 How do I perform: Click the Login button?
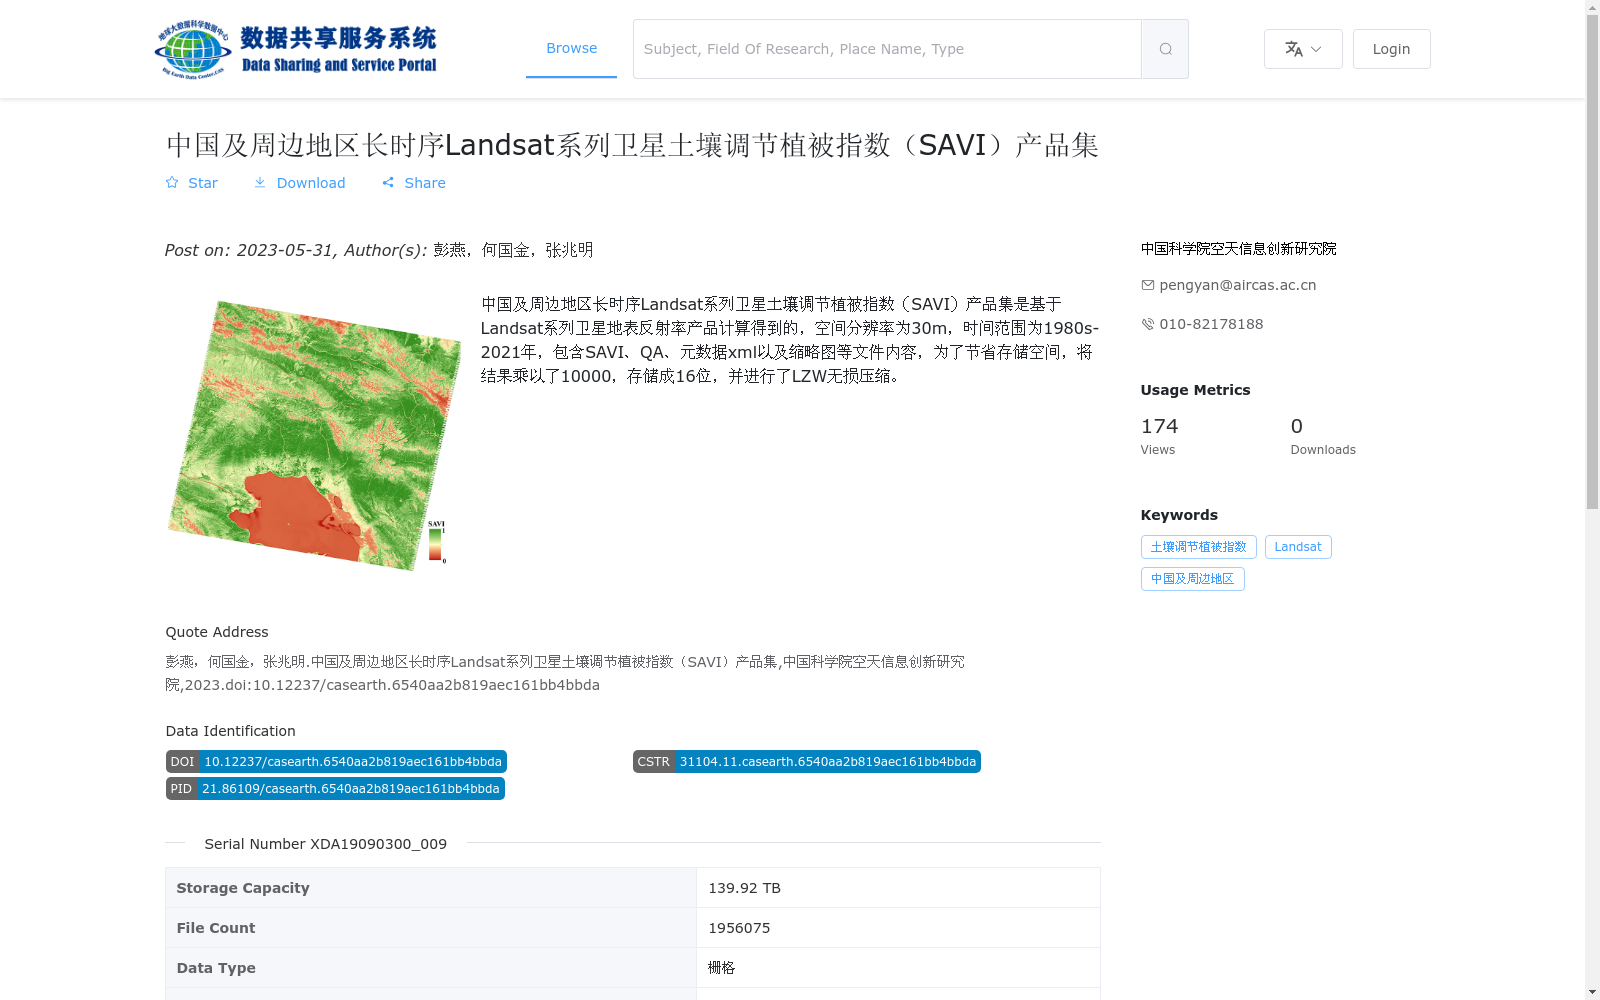(1391, 48)
